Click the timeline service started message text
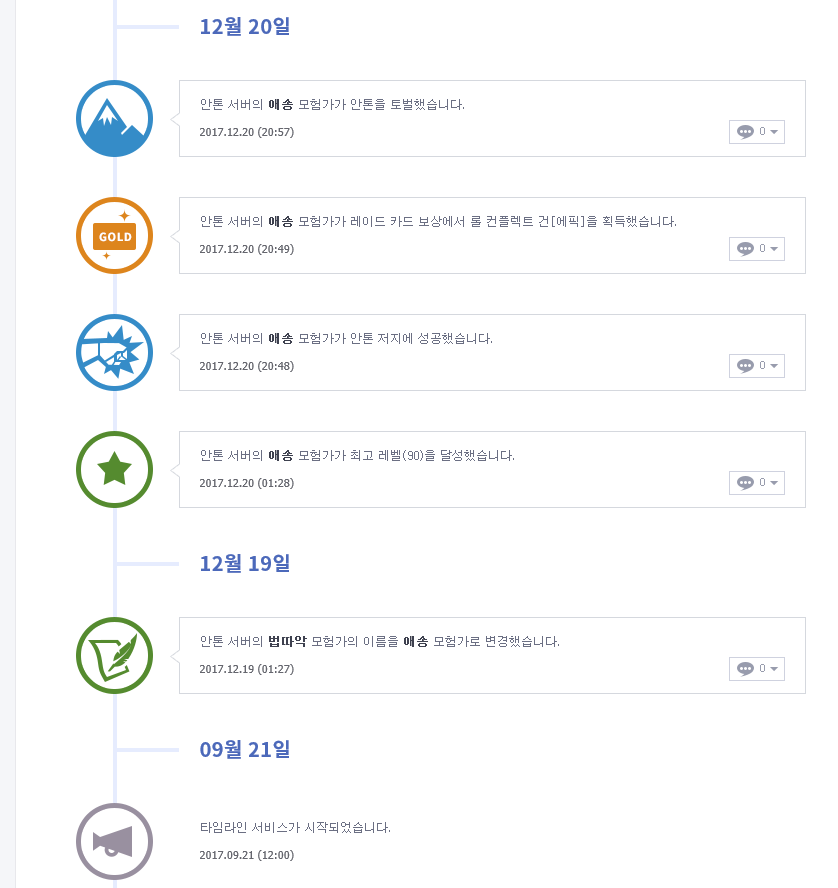The height and width of the screenshot is (888, 838). pos(295,828)
